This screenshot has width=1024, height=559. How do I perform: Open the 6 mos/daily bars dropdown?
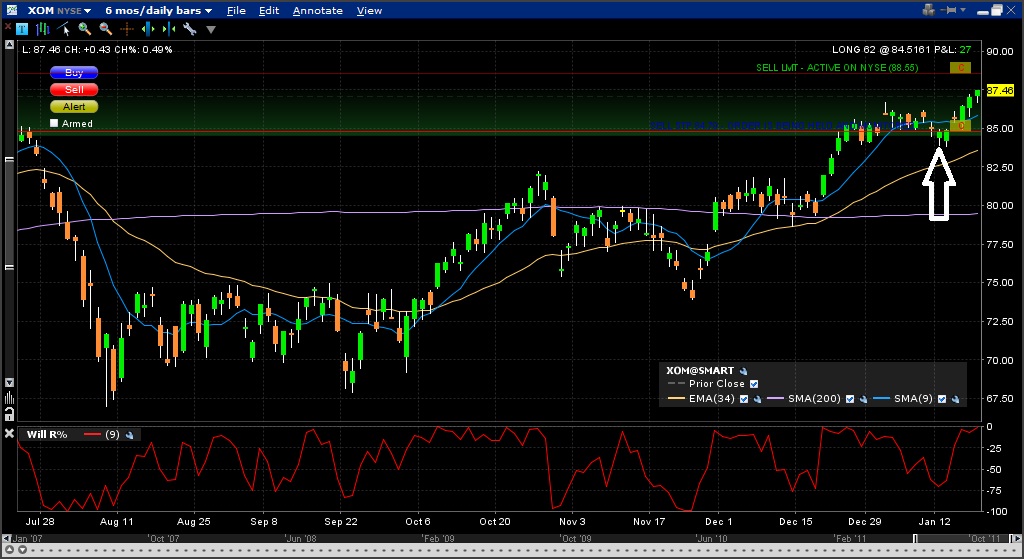[158, 10]
